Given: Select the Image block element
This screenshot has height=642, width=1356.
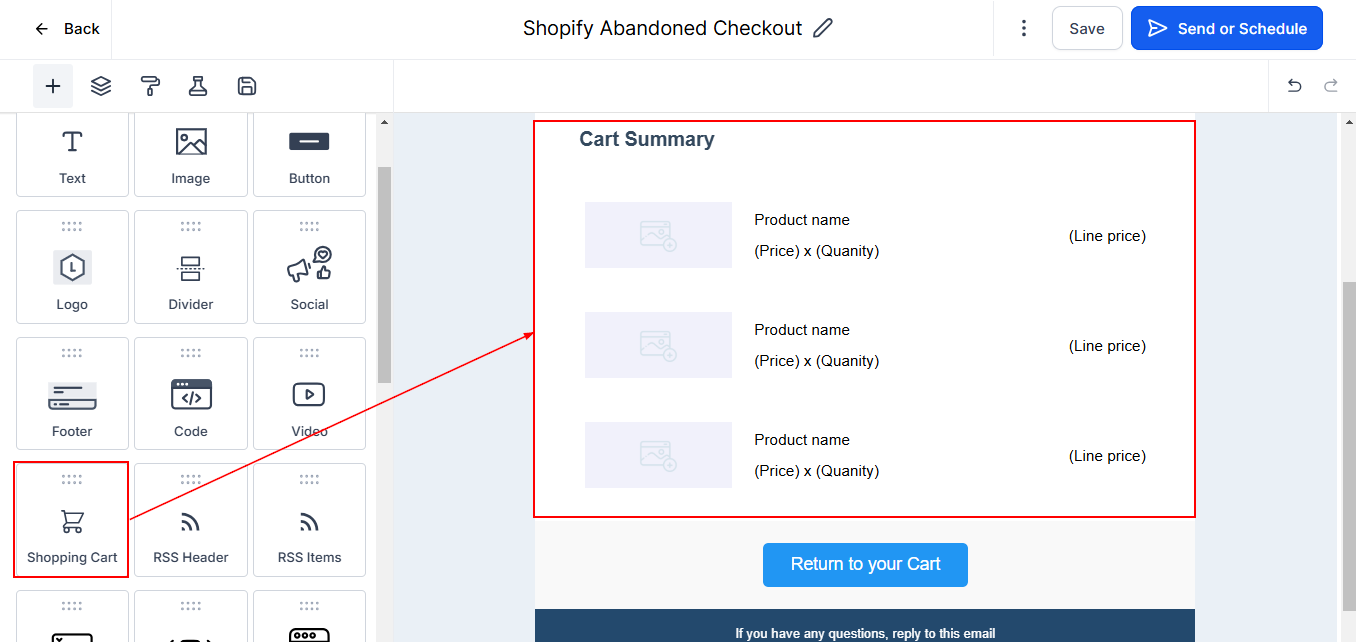Looking at the screenshot, I should pos(190,155).
